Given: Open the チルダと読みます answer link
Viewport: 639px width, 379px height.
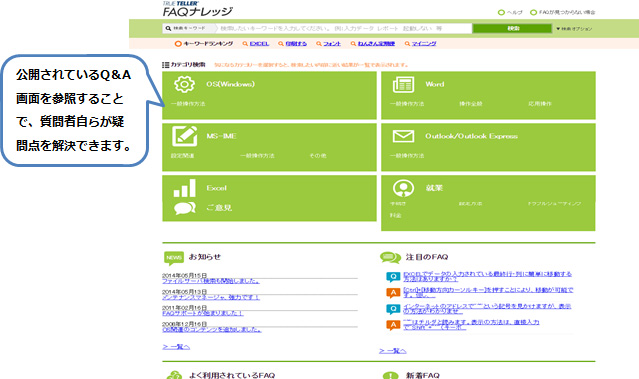Looking at the screenshot, I should point(471,325).
